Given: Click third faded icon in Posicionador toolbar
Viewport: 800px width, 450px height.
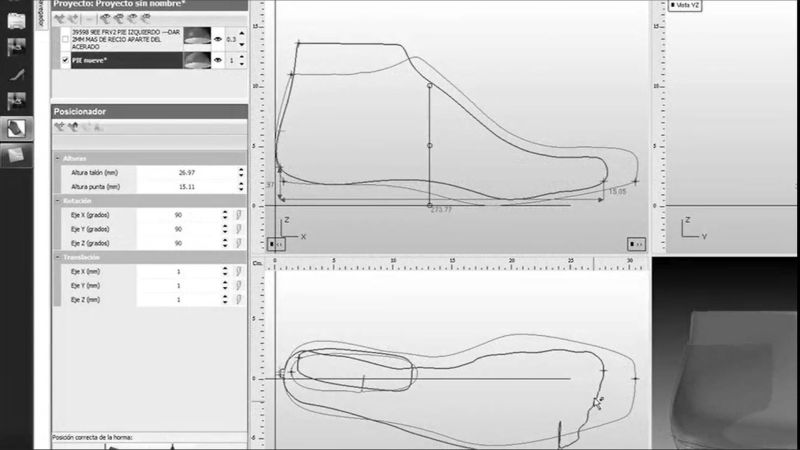Looking at the screenshot, I should 86,127.
